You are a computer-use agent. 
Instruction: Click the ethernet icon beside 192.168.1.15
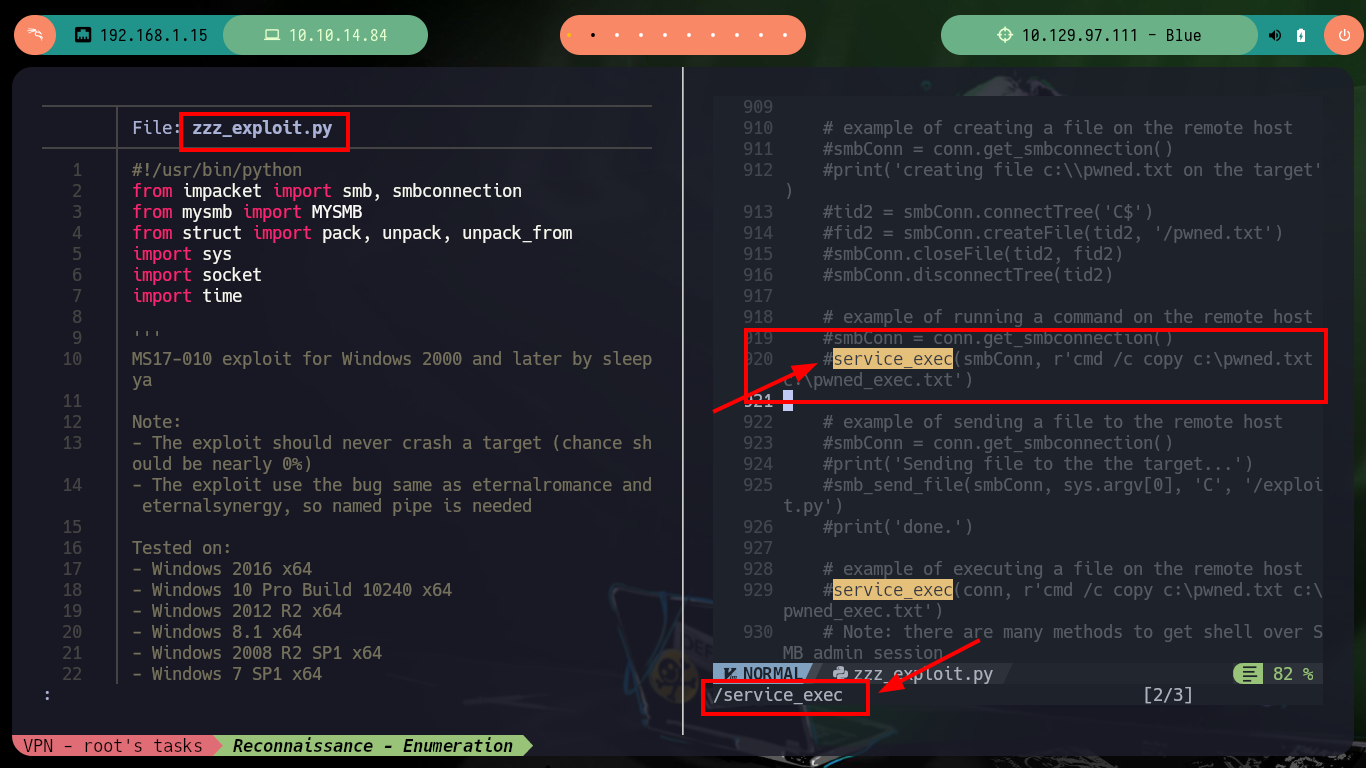(83, 35)
